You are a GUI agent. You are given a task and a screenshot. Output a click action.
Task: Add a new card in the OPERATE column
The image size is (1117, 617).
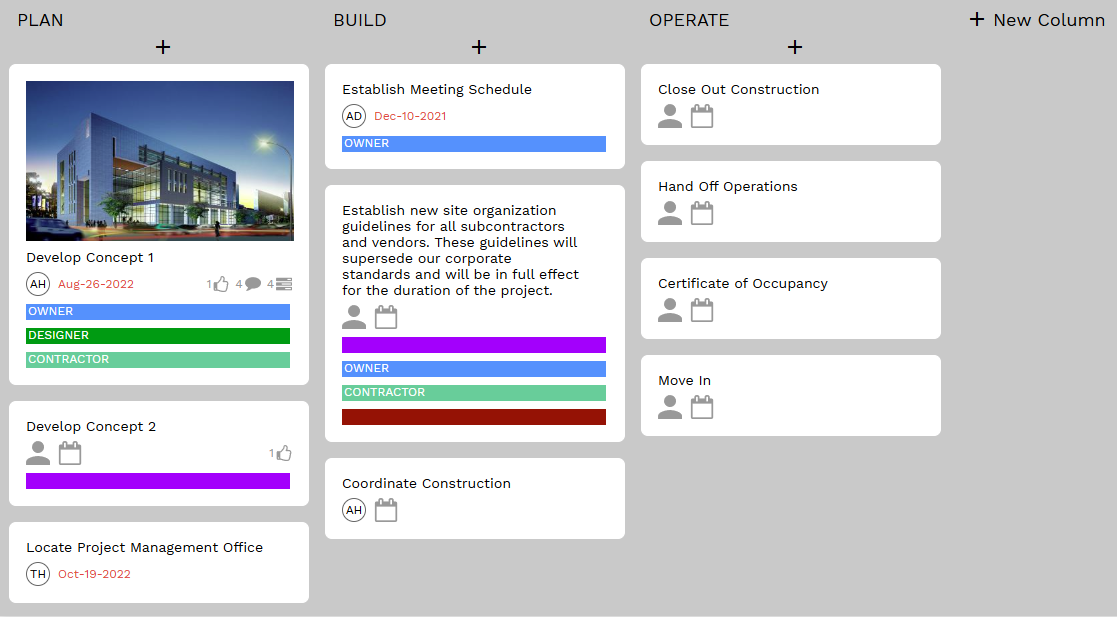coord(795,47)
